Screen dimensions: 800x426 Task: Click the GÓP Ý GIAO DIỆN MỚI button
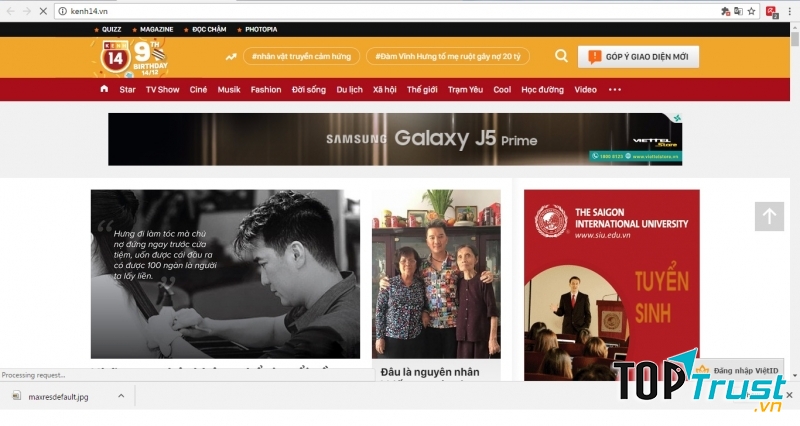coord(638,57)
